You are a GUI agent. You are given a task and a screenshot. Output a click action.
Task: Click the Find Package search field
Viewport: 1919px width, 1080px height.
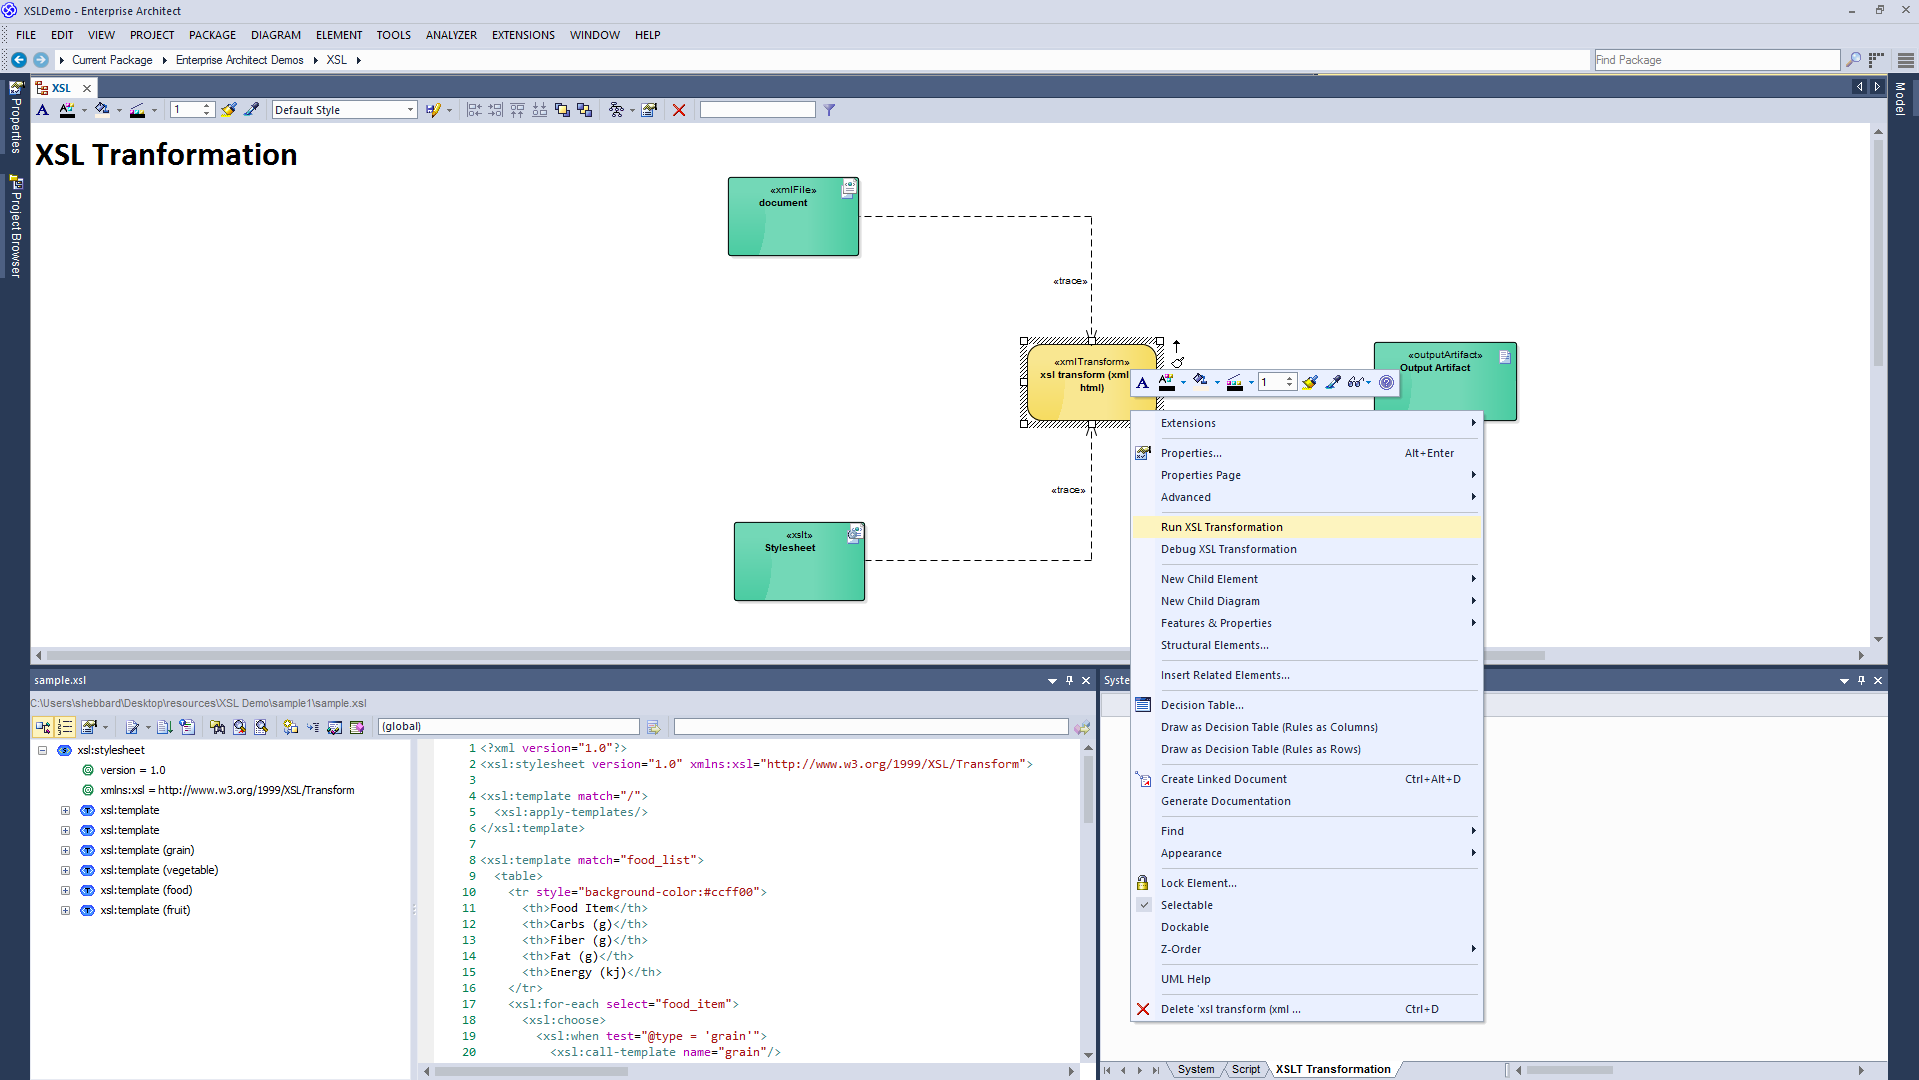[x=1716, y=60]
